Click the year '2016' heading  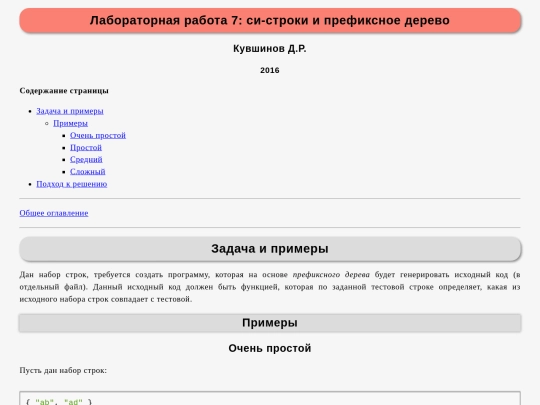(x=270, y=70)
